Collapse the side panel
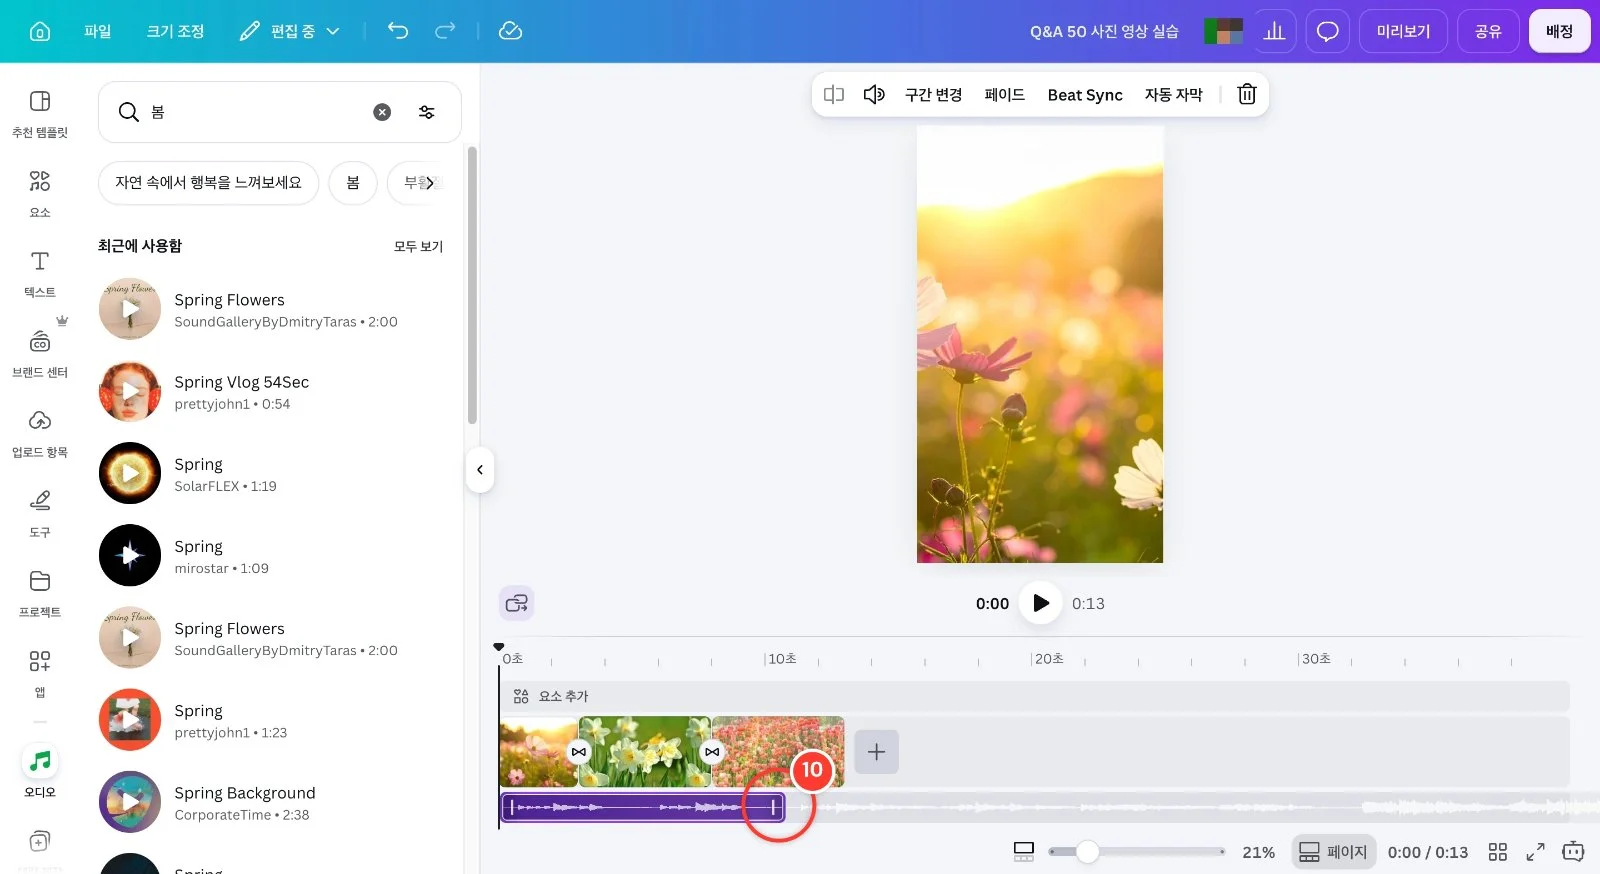This screenshot has width=1600, height=874. pos(480,469)
